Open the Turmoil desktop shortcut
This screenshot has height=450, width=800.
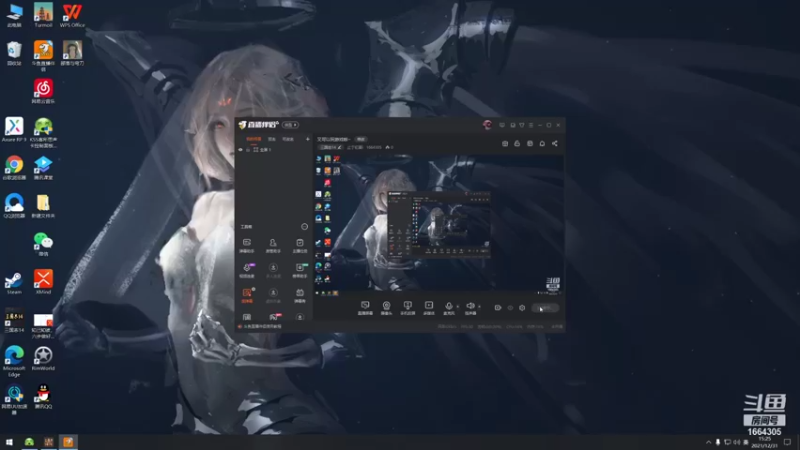[x=43, y=15]
